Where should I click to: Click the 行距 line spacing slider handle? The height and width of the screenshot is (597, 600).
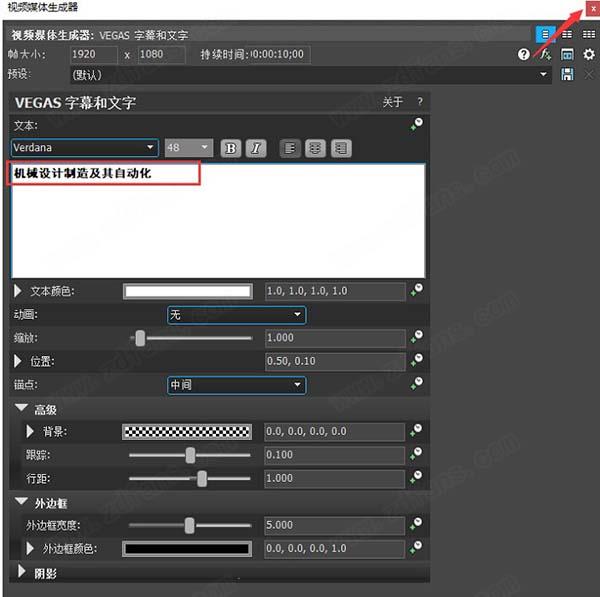(202, 479)
